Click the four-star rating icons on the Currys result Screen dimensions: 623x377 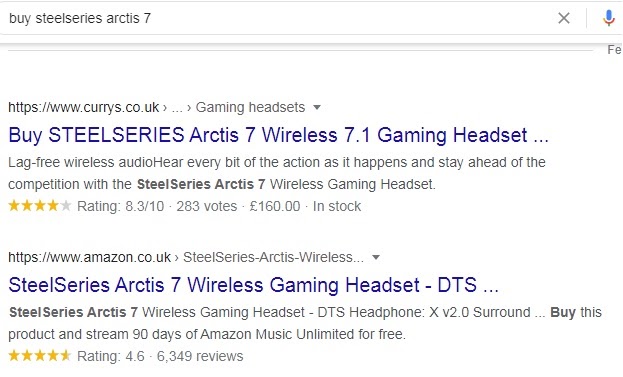click(40, 206)
